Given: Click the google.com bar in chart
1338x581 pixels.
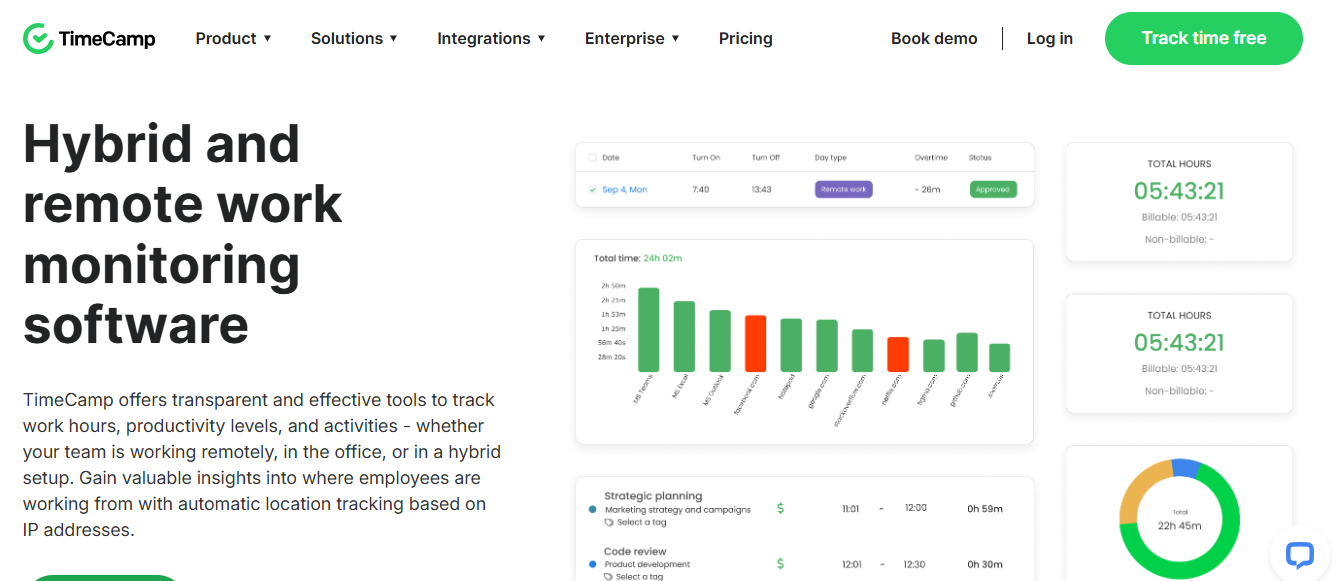Looking at the screenshot, I should [x=827, y=346].
